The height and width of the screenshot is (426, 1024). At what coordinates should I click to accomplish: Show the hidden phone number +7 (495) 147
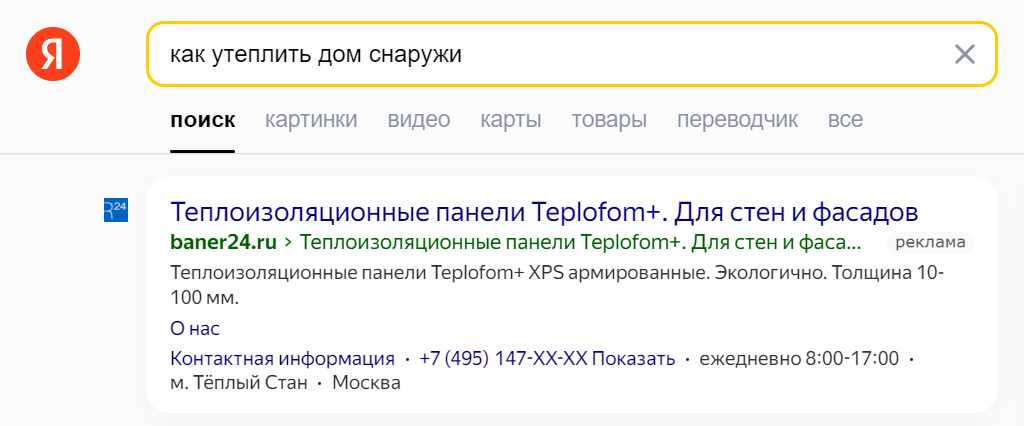click(547, 359)
